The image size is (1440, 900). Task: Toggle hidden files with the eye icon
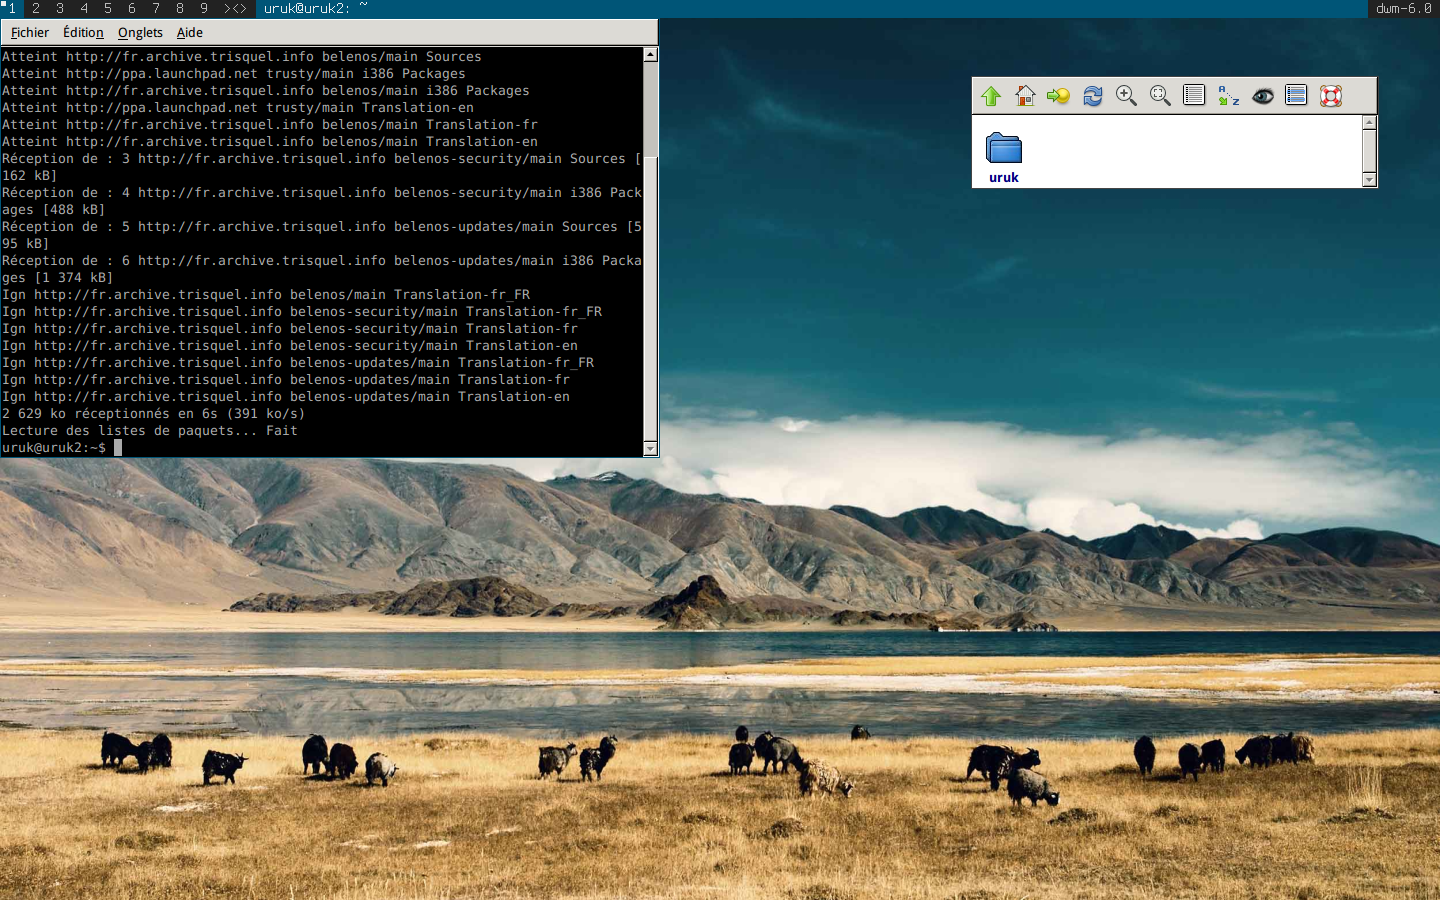(x=1263, y=96)
